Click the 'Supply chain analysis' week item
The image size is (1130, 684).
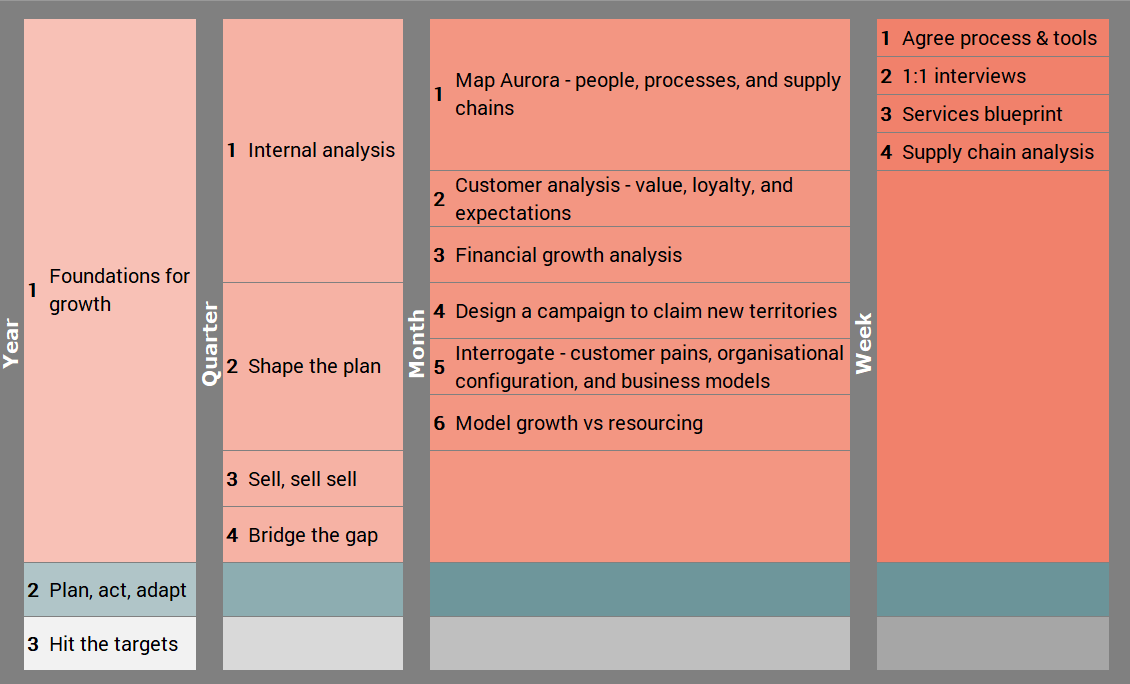pyautogui.click(x=993, y=152)
